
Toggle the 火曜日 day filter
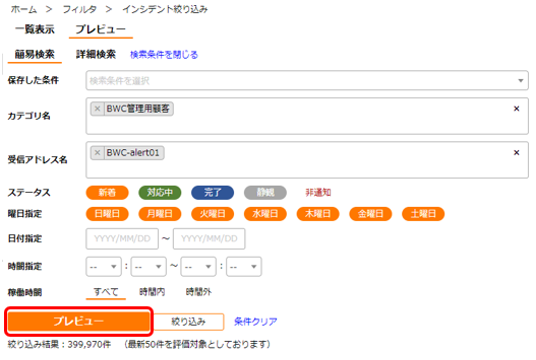click(x=213, y=214)
